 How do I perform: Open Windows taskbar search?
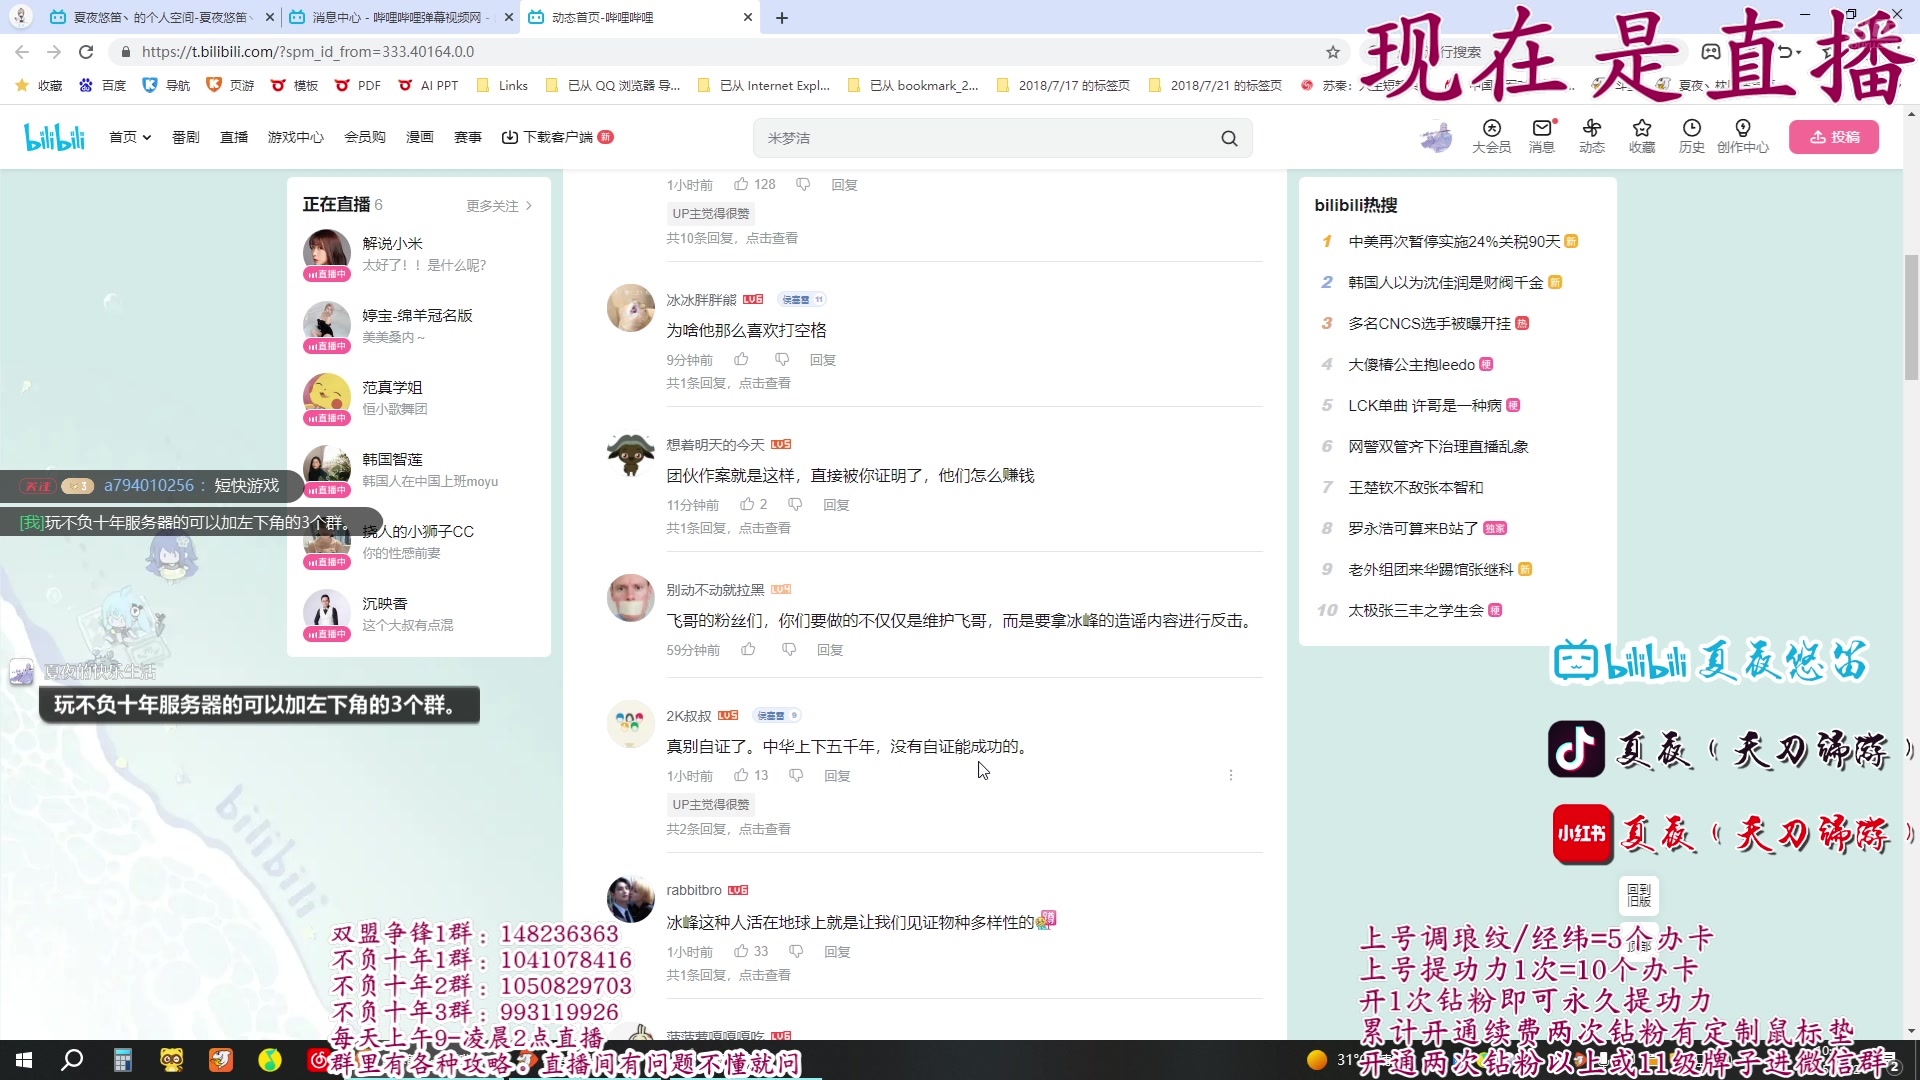(72, 1060)
